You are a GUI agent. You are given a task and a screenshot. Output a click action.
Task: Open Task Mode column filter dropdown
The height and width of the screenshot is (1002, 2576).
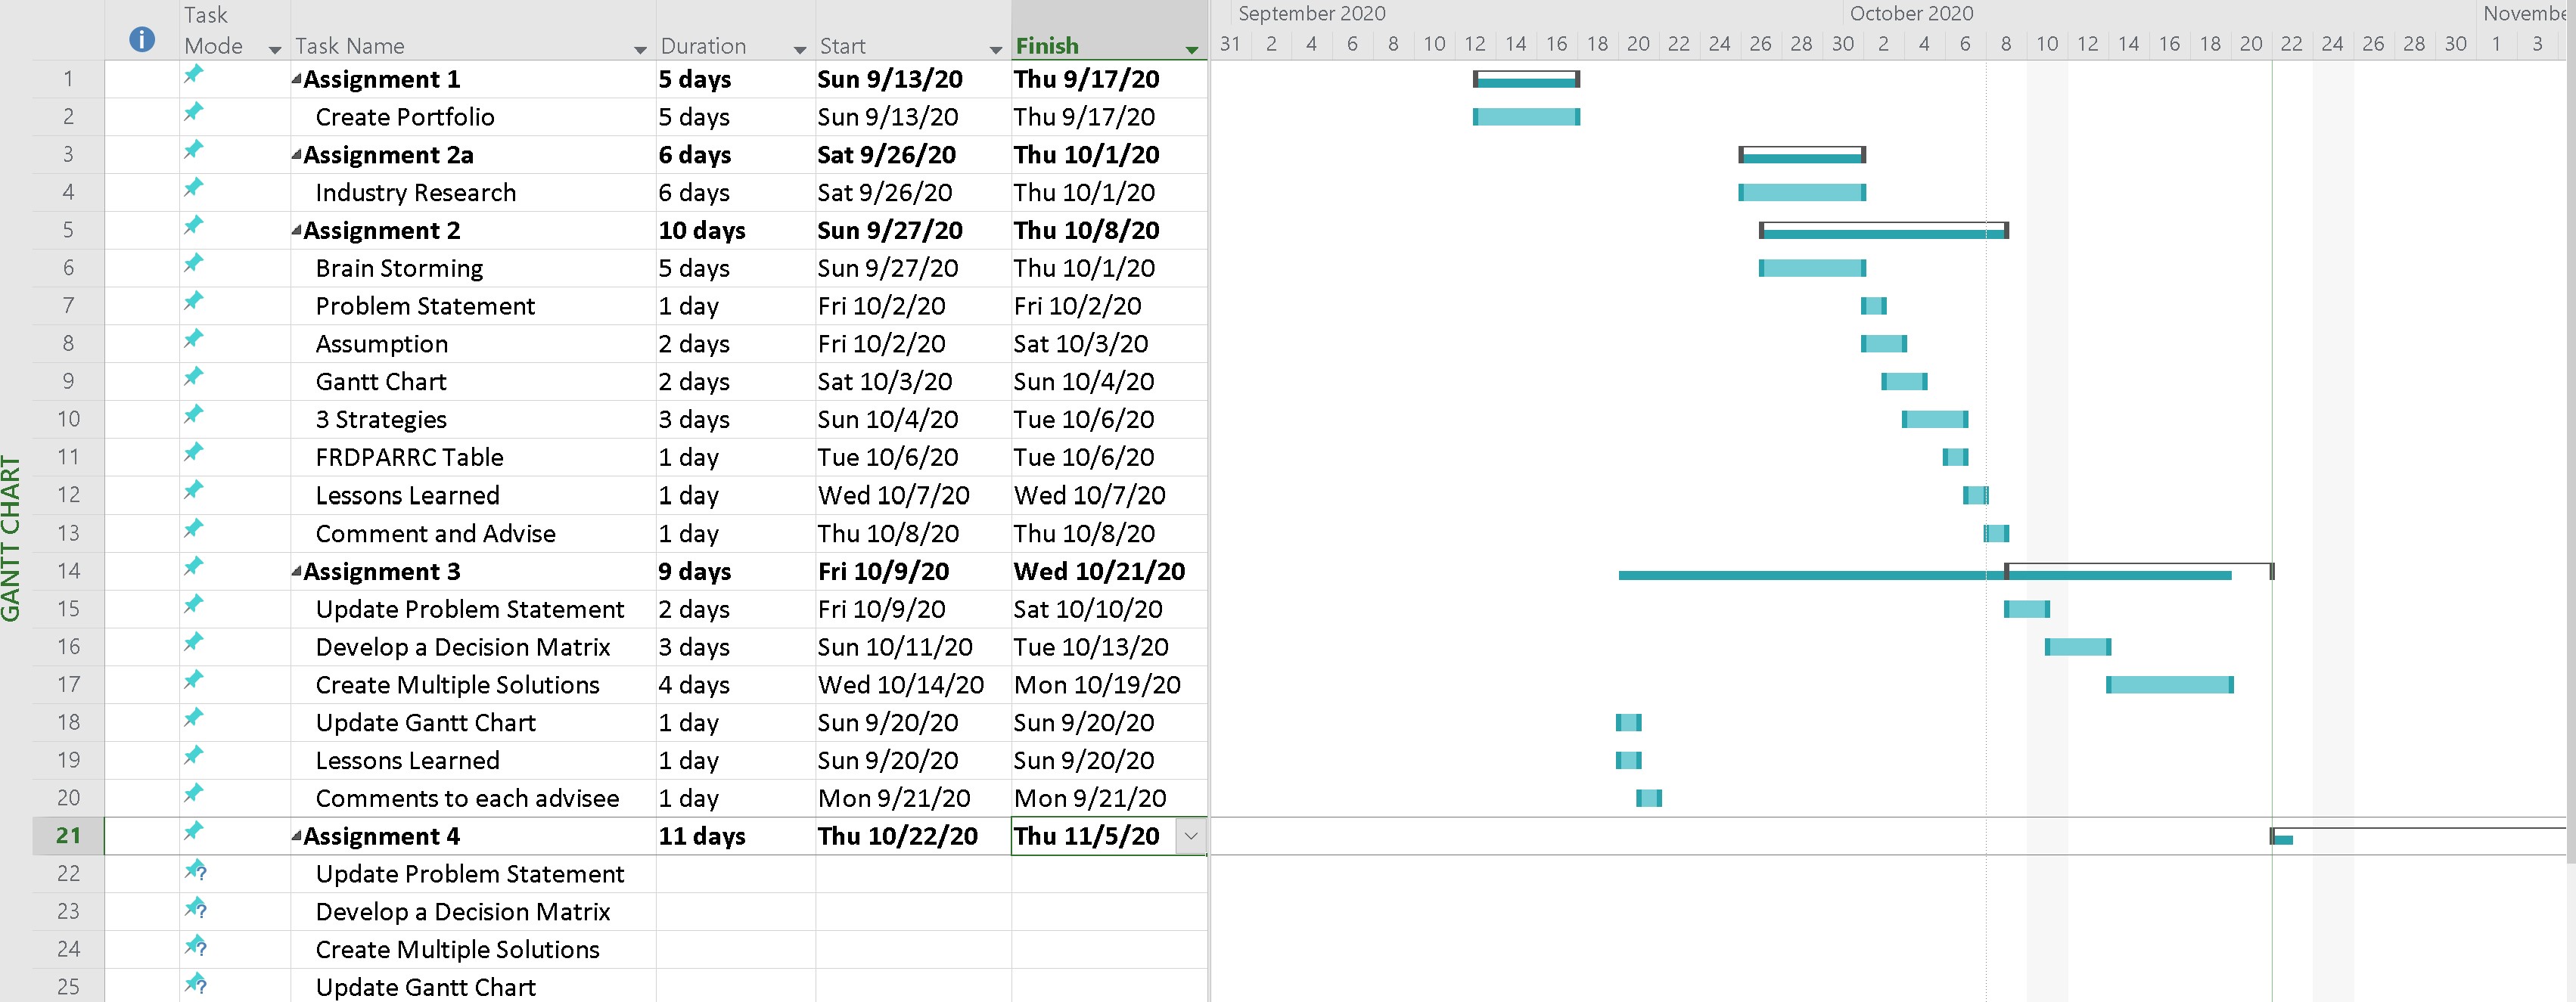275,50
